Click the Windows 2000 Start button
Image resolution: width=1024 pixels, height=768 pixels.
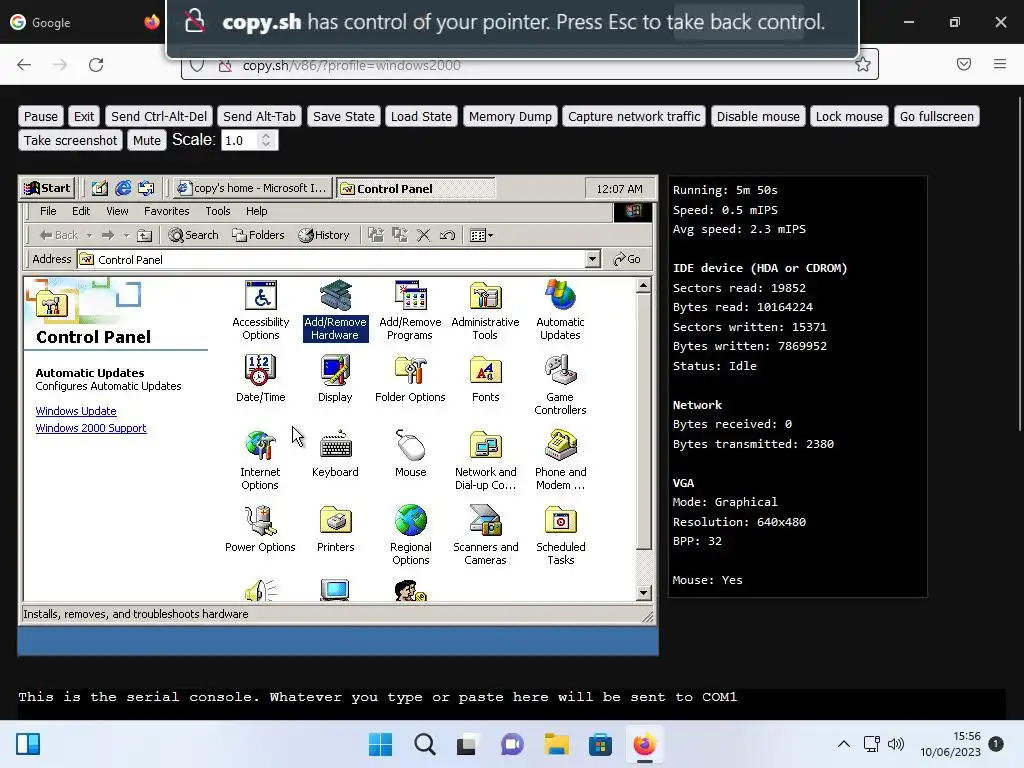coord(47,188)
